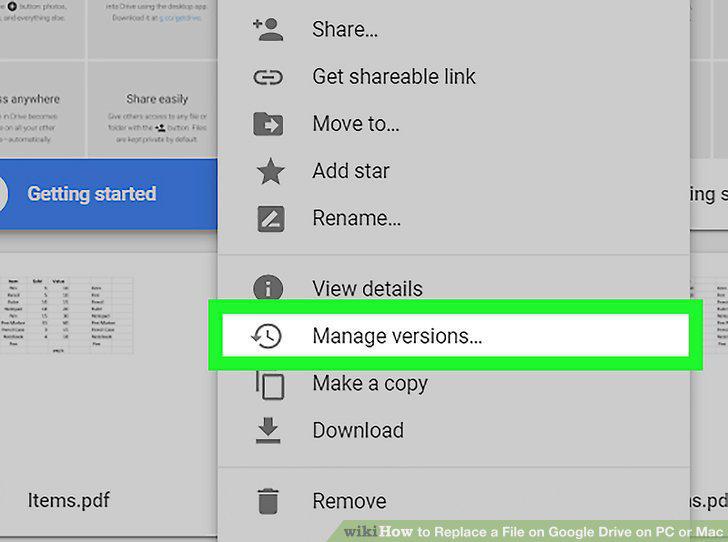This screenshot has width=728, height=542.
Task: Click the View details info icon
Action: [268, 287]
